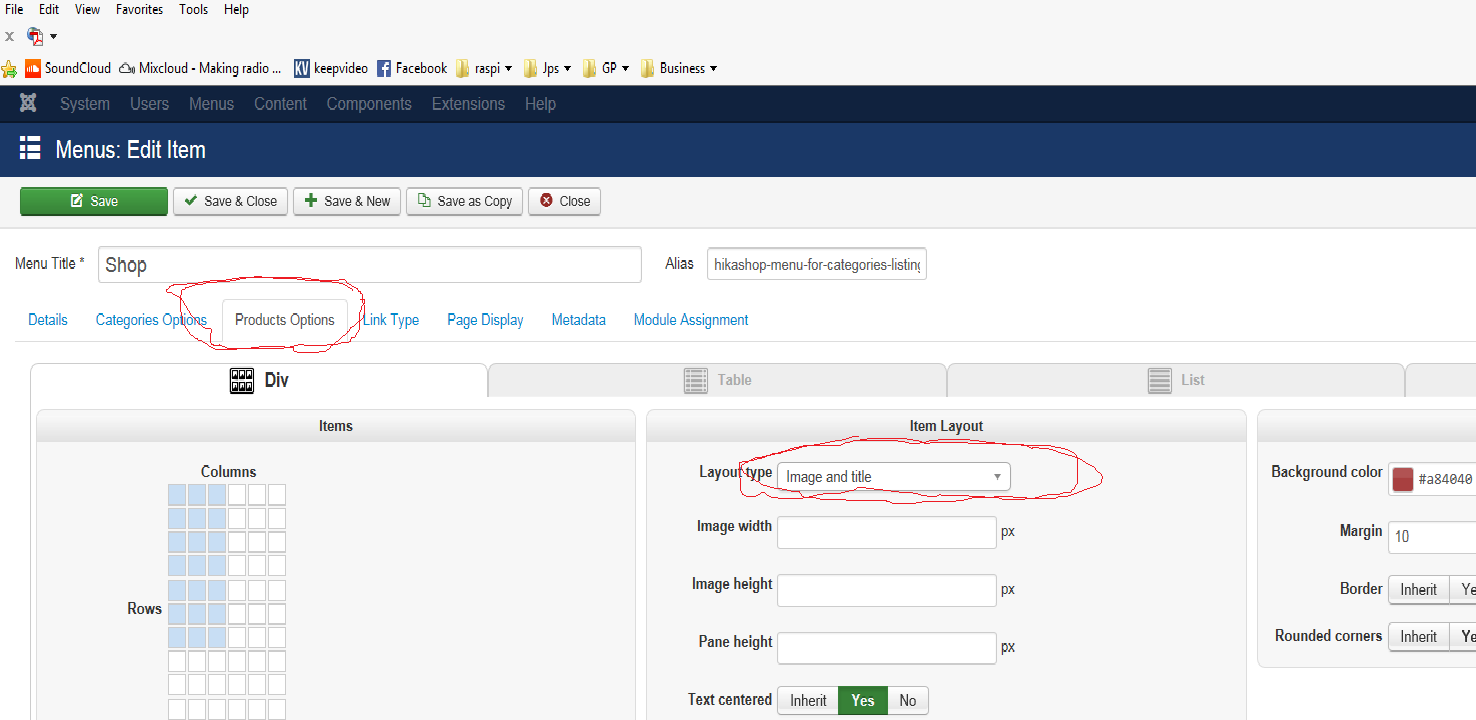1476x720 pixels.
Task: Click the Joomla logo icon
Action: pos(29,104)
